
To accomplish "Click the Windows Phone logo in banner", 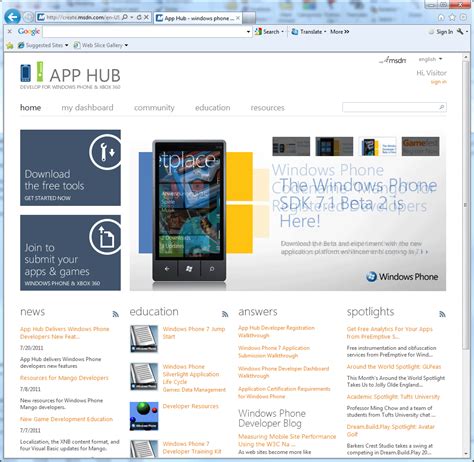I will [402, 277].
